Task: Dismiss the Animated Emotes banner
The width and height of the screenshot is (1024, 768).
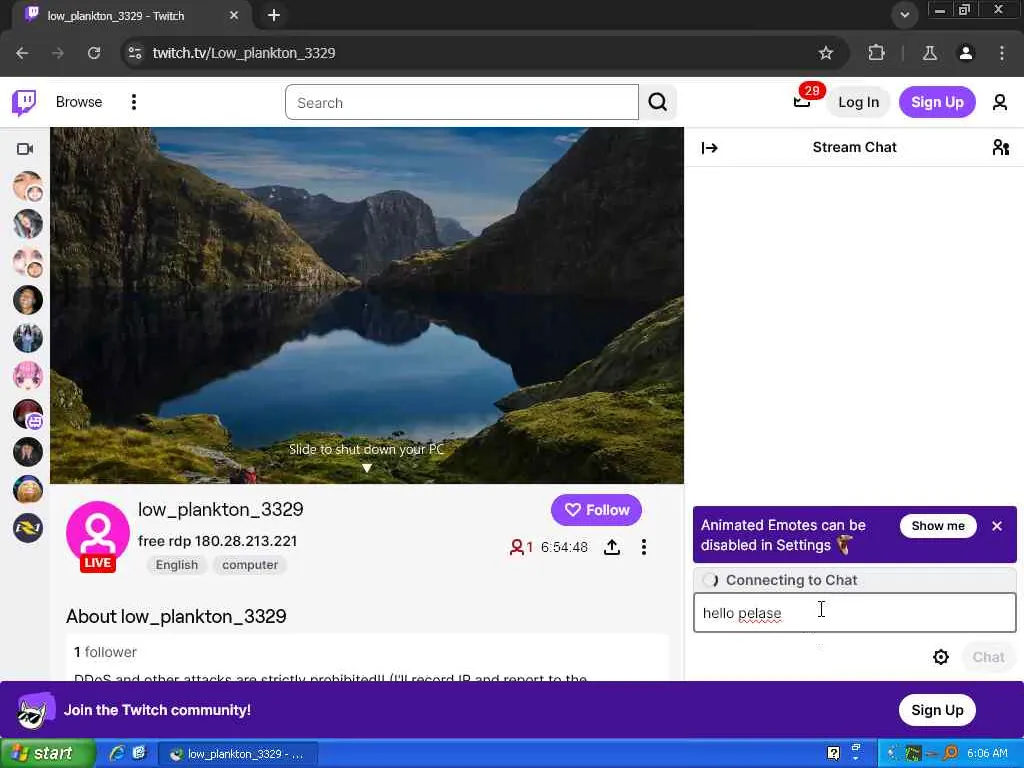Action: click(x=997, y=526)
